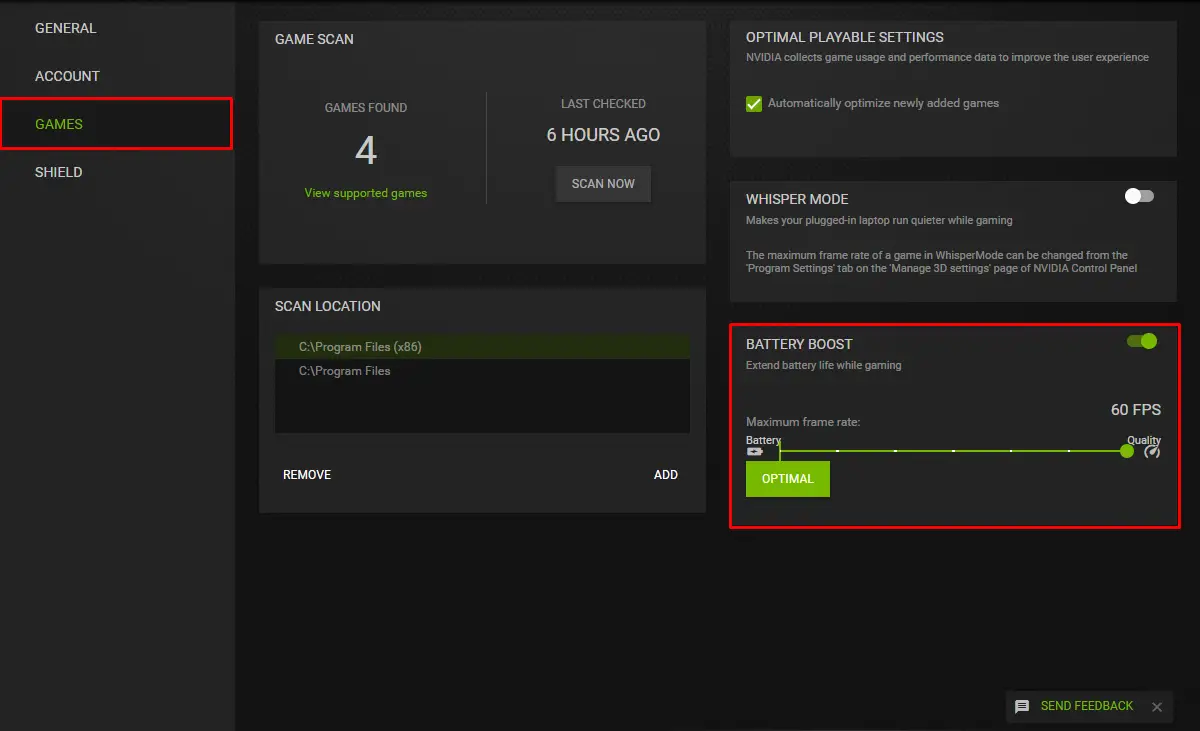Click Remove under scan location
Viewport: 1200px width, 731px height.
coord(307,475)
